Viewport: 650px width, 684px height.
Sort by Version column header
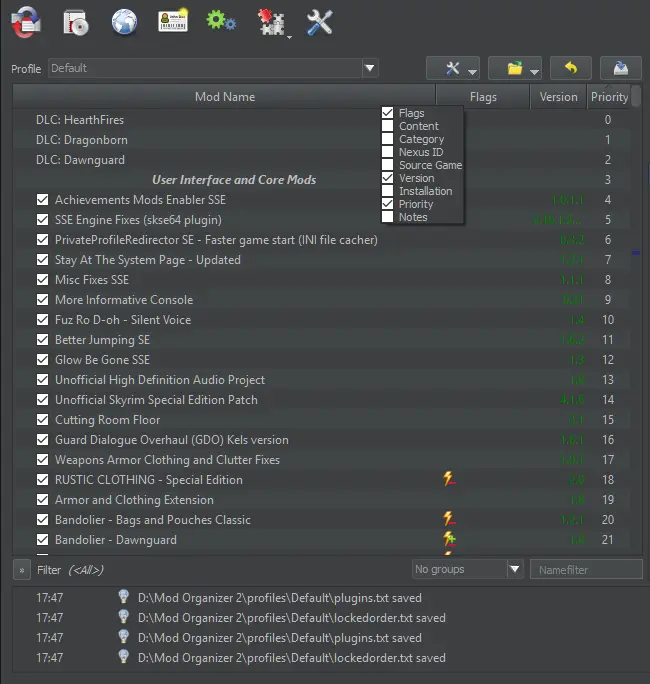point(558,97)
